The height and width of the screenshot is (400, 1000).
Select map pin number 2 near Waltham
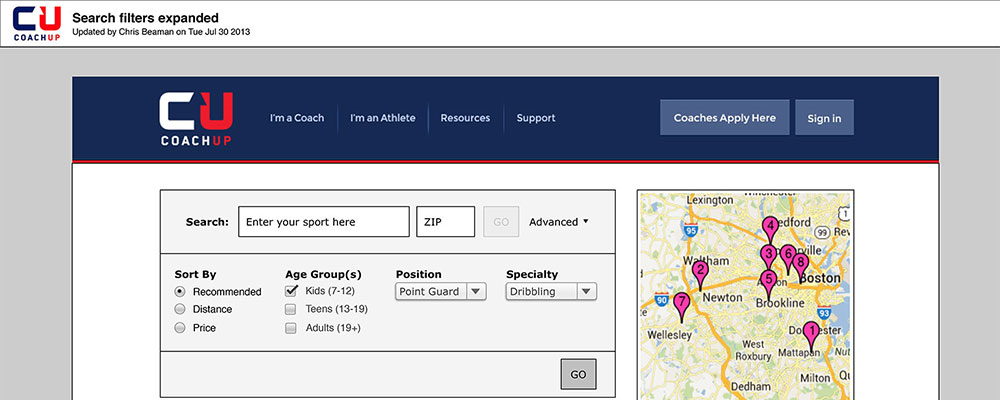click(x=700, y=276)
